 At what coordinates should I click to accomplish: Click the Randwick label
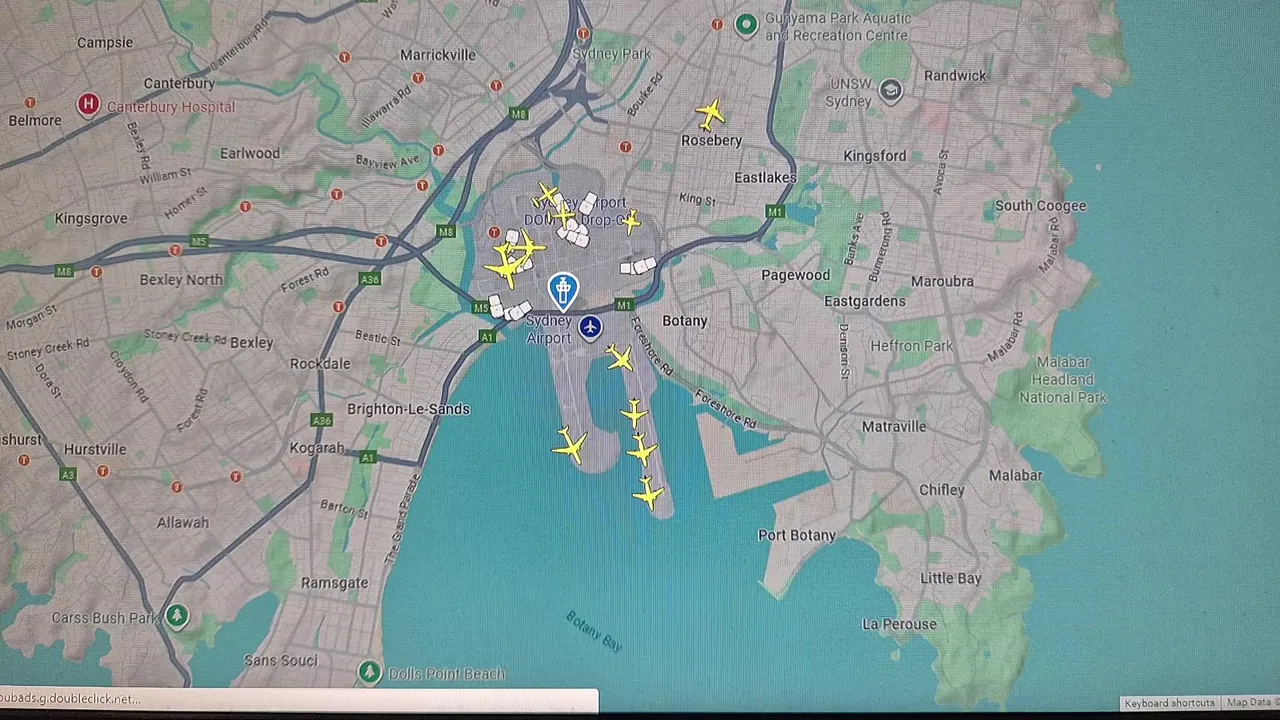click(x=955, y=75)
